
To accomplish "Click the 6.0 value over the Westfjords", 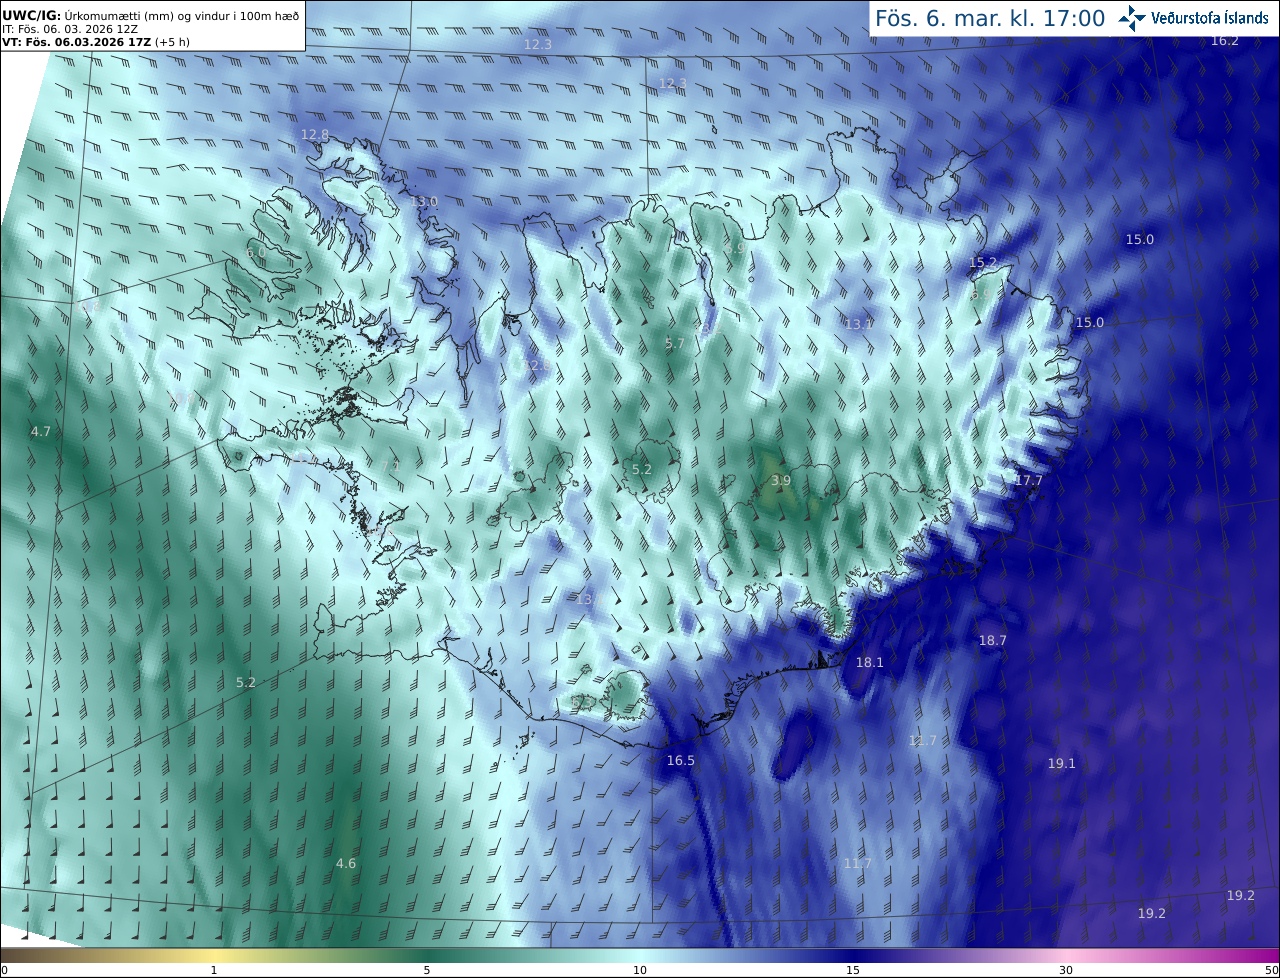I will pos(256,253).
